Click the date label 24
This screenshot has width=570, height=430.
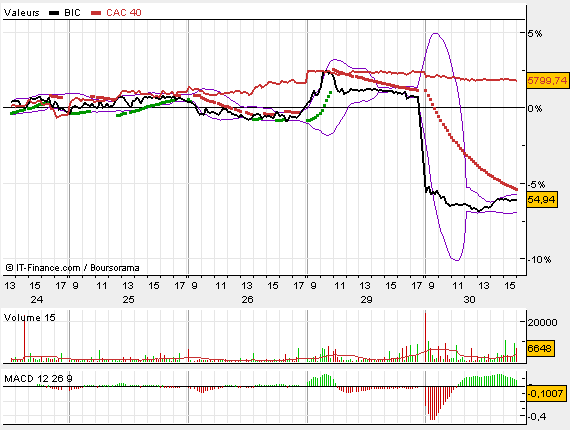pos(37,300)
